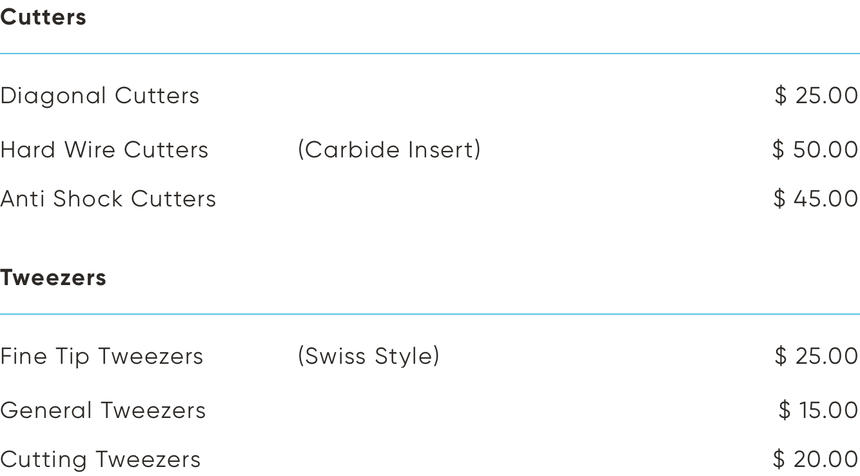
Task: Click the Tweezers section heading
Action: (x=53, y=278)
